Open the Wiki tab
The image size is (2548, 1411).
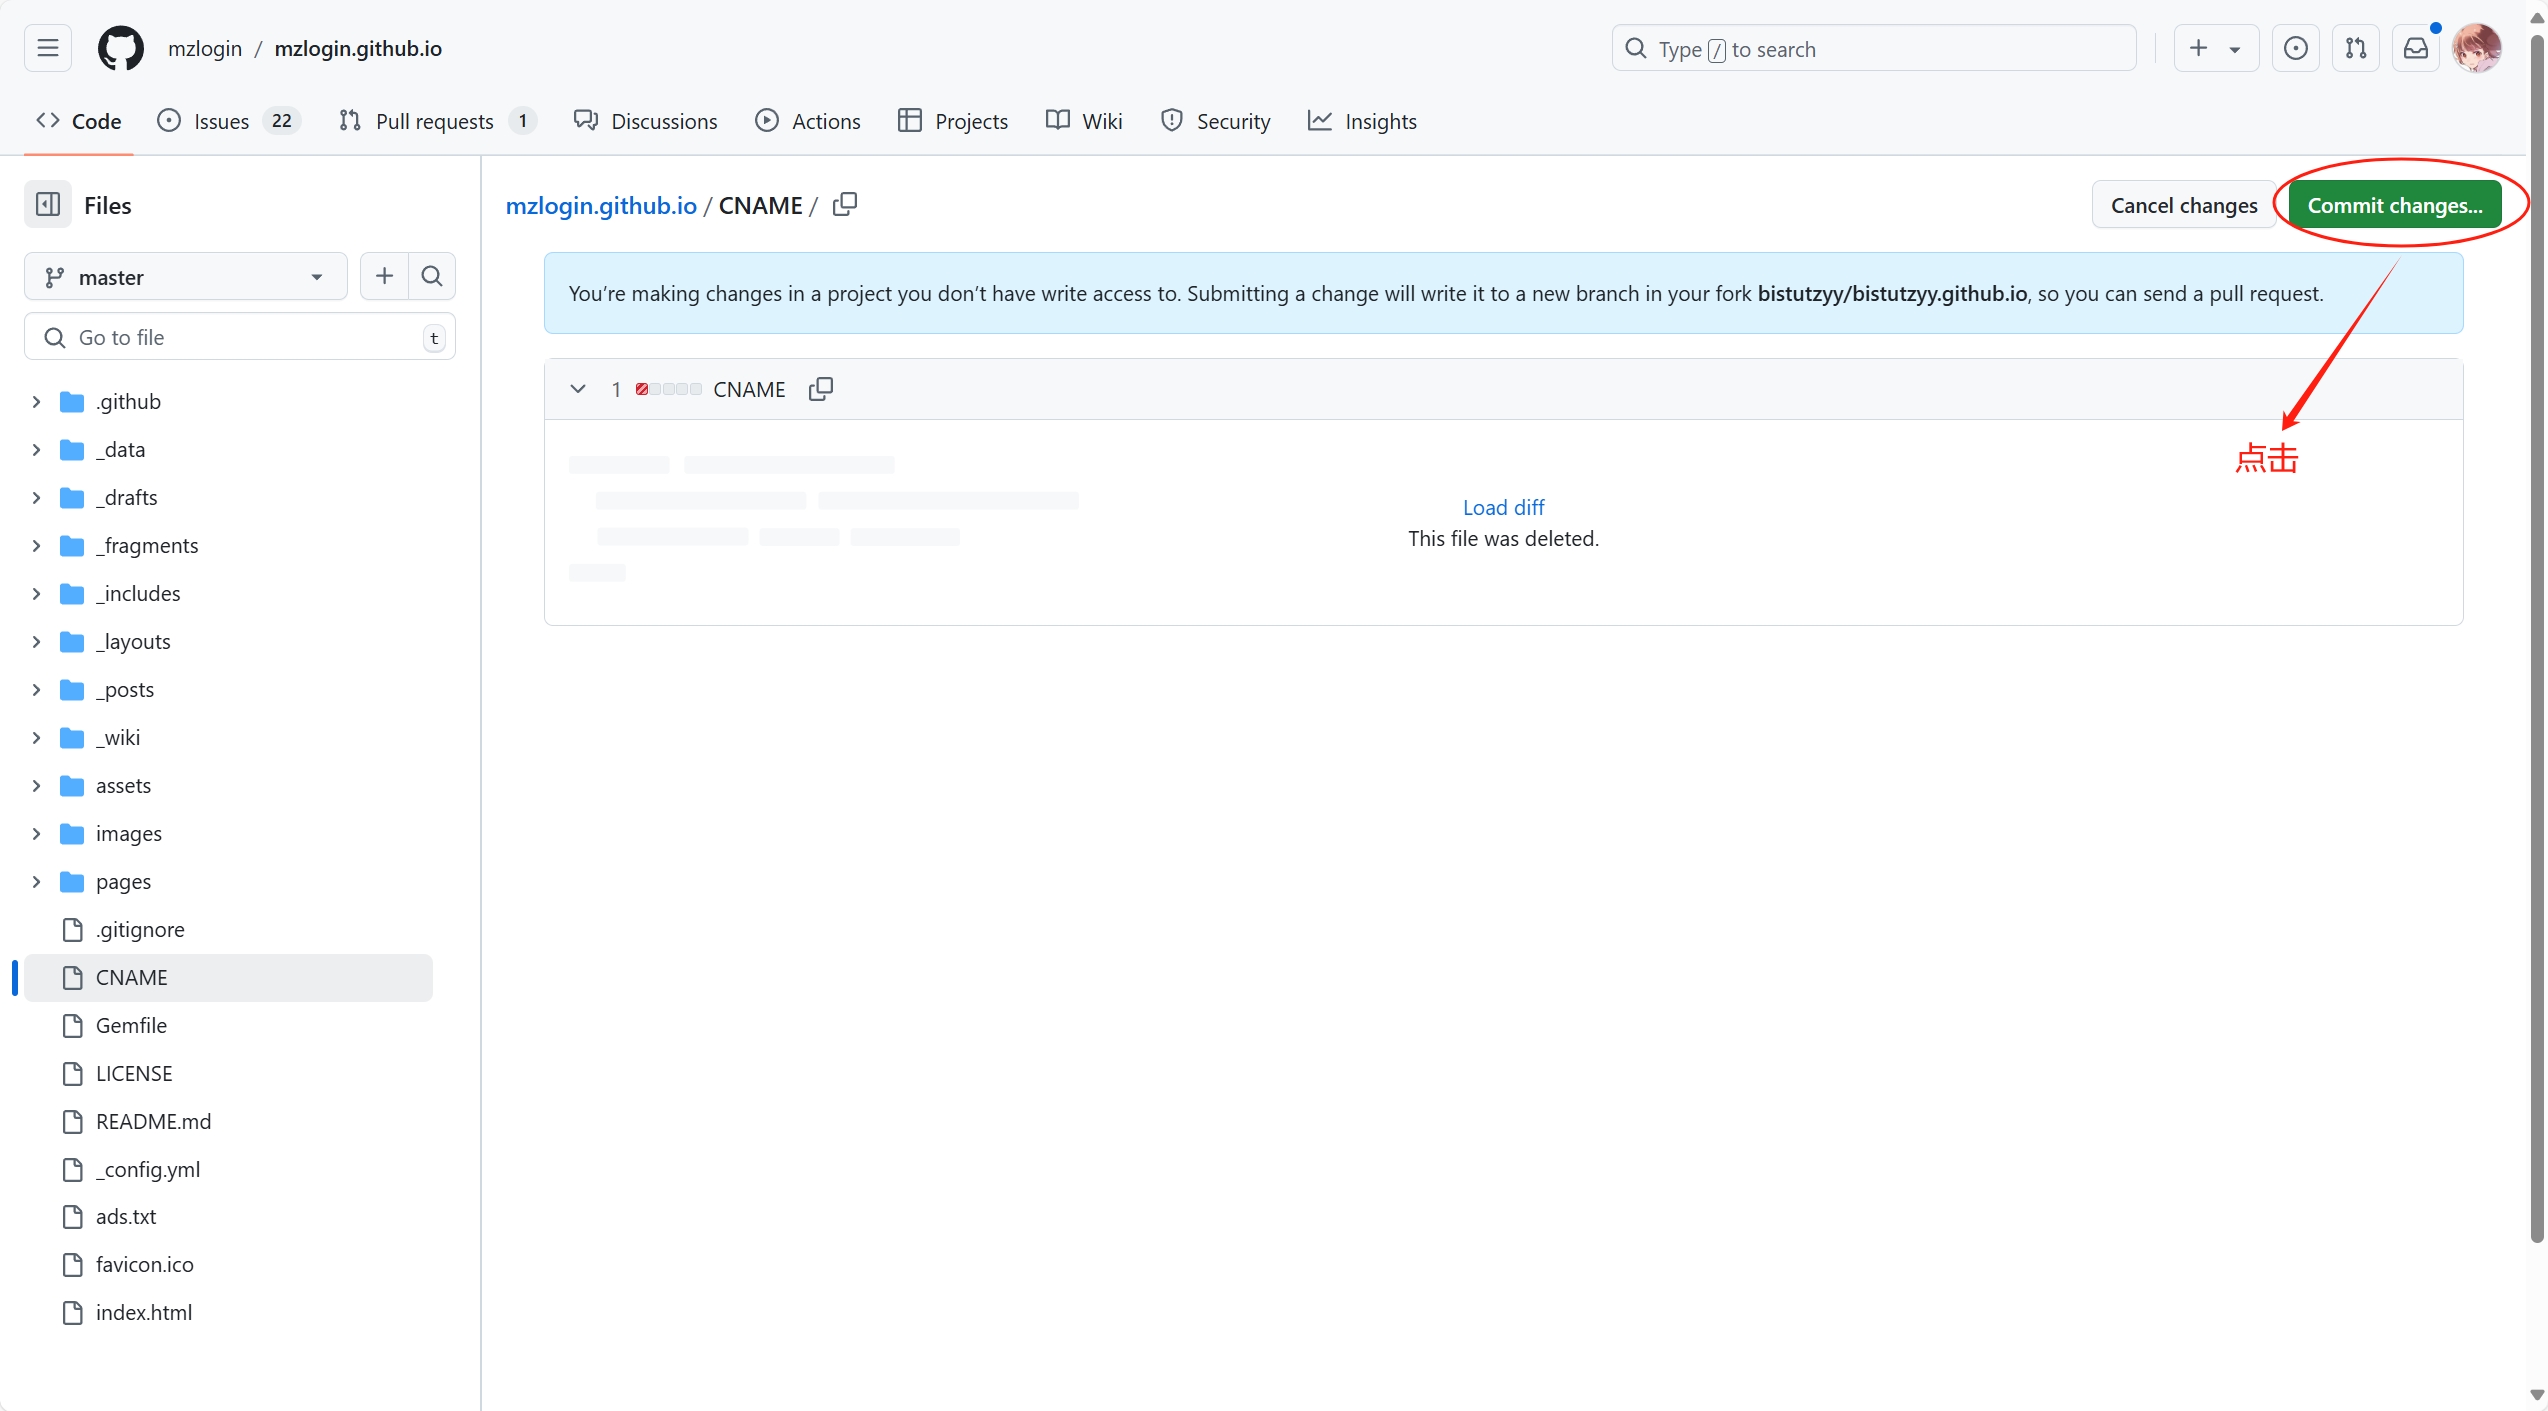(1084, 121)
